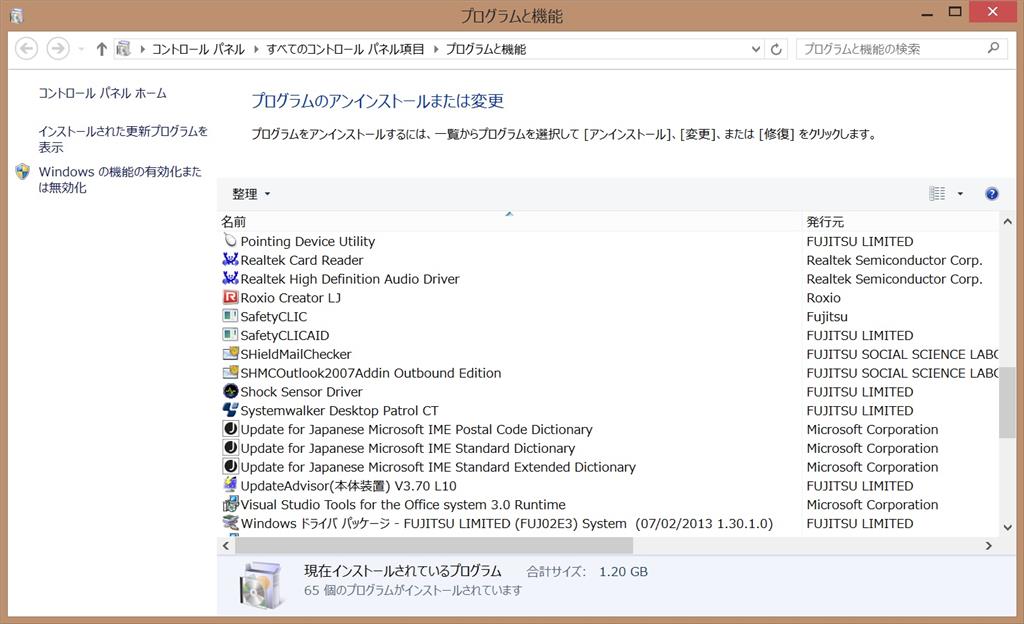Expand the address bar history dropdown
The width and height of the screenshot is (1024, 624).
756,49
